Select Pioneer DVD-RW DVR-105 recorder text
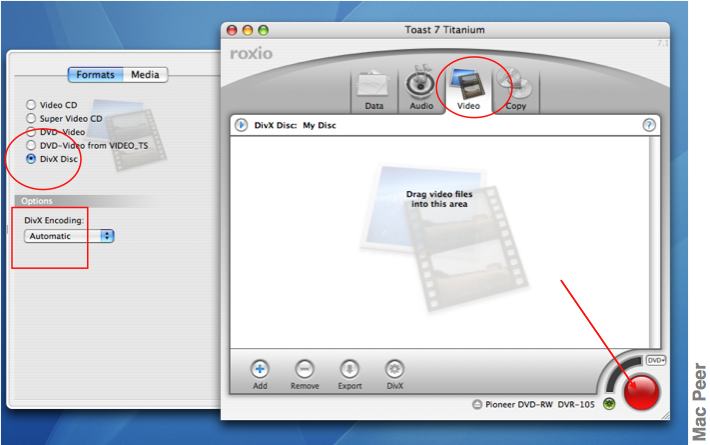Screen dimensions: 710x445 coord(540,404)
